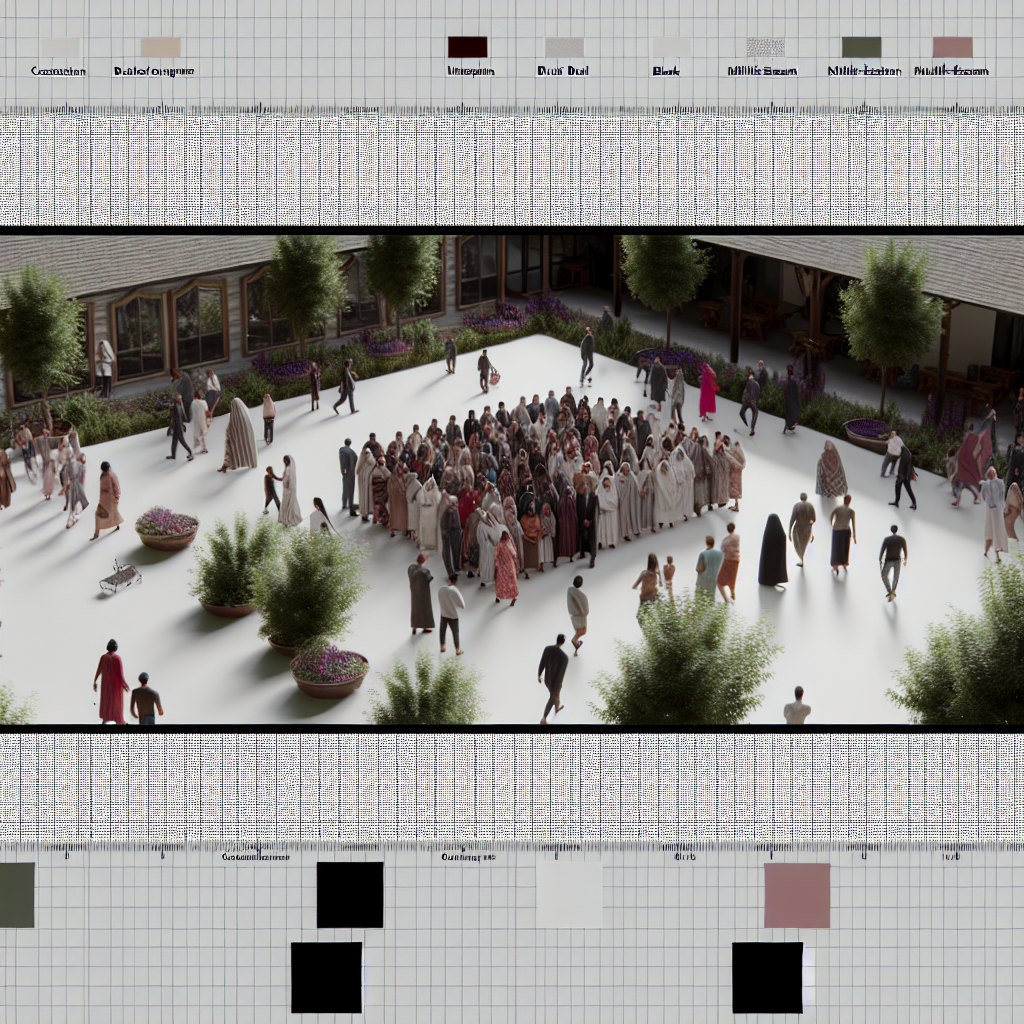The image size is (1024, 1024).
Task: Click the ruler scale above the bottom palette
Action: click(x=512, y=852)
